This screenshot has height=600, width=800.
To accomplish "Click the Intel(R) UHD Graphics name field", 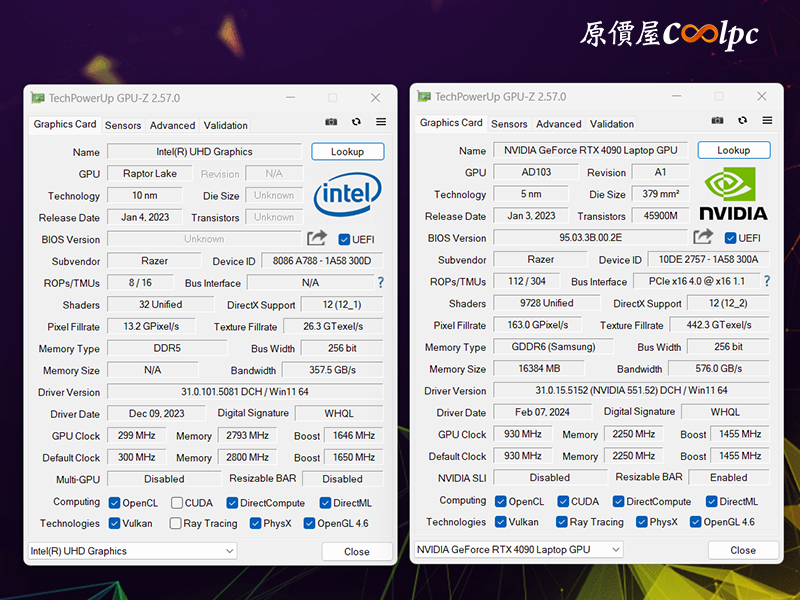I will tap(204, 152).
